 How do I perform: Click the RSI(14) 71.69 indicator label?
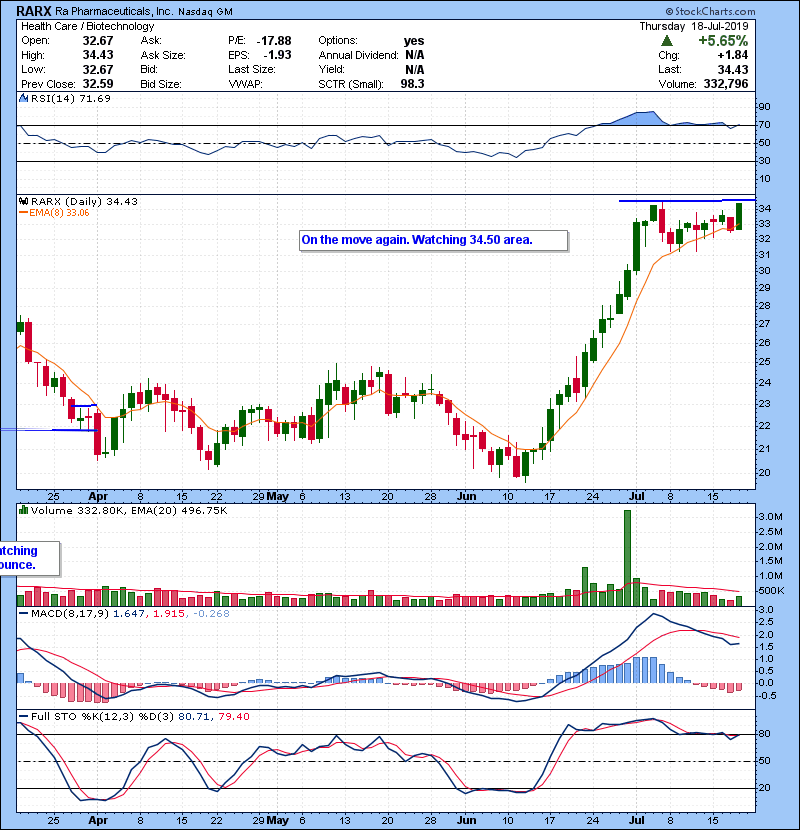click(x=71, y=98)
